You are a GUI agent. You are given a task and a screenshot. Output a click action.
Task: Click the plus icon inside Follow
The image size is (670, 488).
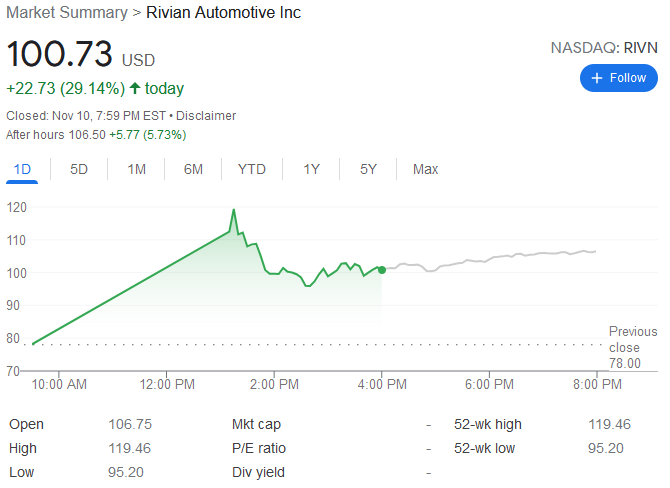click(597, 78)
